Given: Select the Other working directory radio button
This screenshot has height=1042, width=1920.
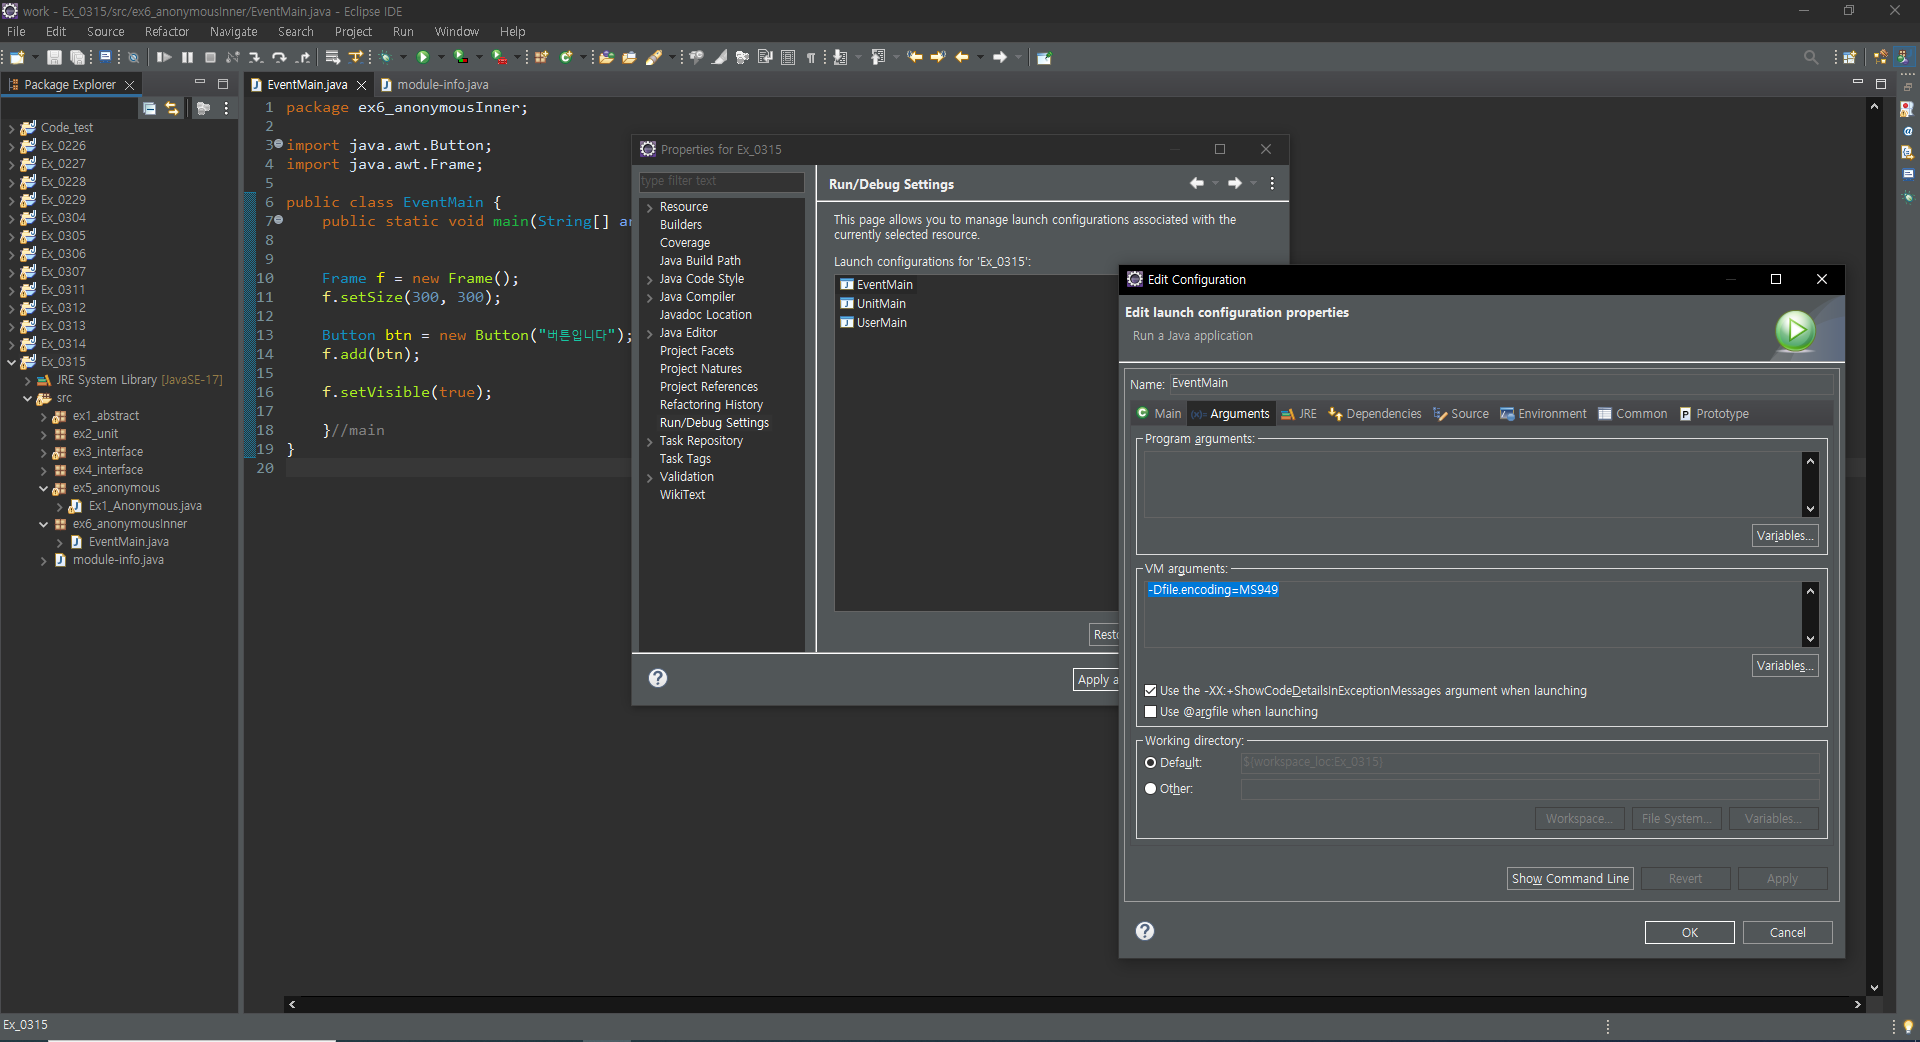Looking at the screenshot, I should pyautogui.click(x=1150, y=789).
